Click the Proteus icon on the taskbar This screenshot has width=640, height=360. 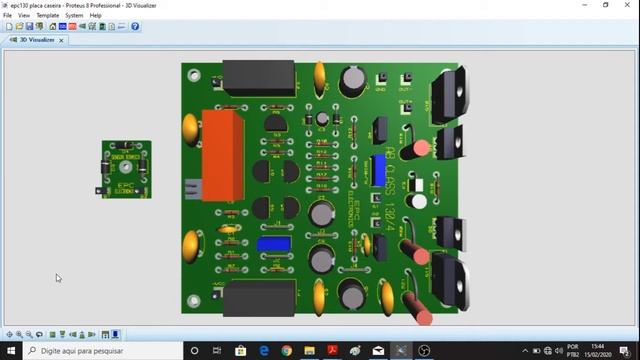(x=401, y=351)
